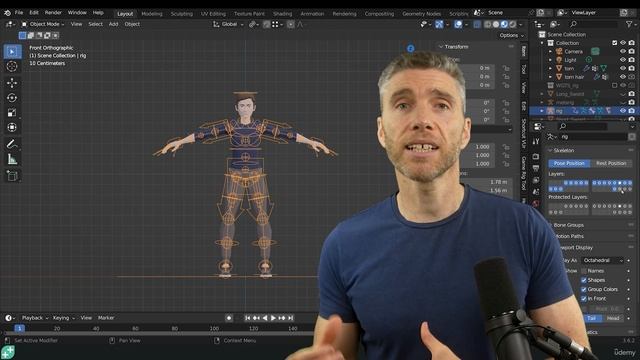
Task: Click the Light object icon in outliner
Action: point(559,60)
